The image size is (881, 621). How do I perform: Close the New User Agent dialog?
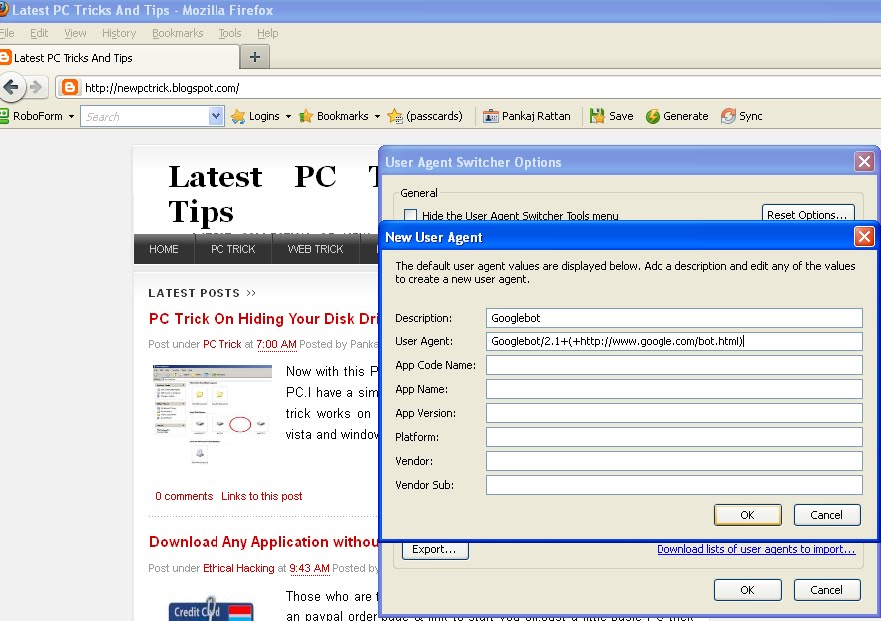(864, 237)
